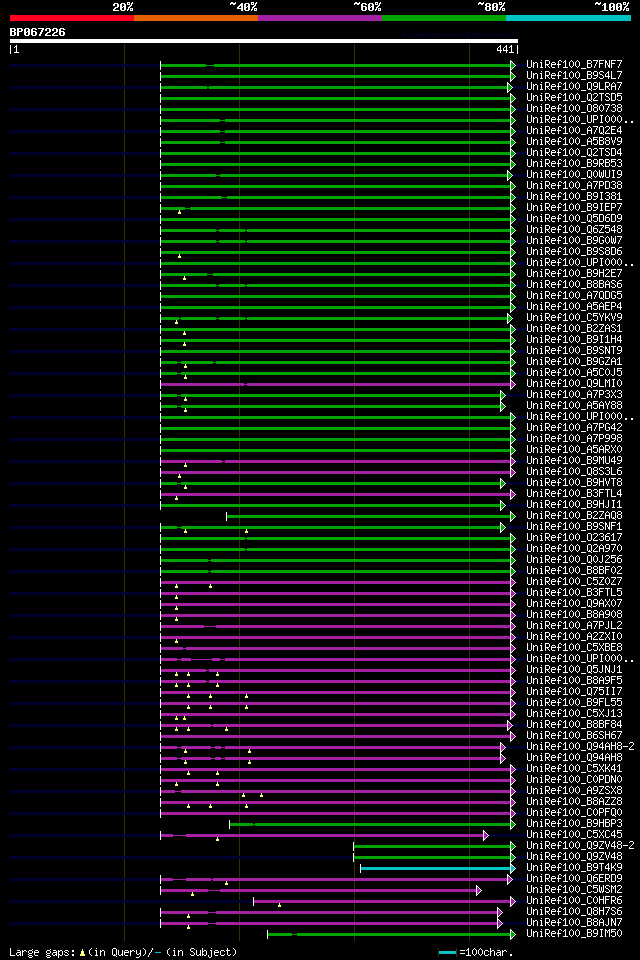The height and width of the screenshot is (960, 640).
Task: Click the cyan alignment bar of the B9T4K9 hit
Action: pos(437,868)
